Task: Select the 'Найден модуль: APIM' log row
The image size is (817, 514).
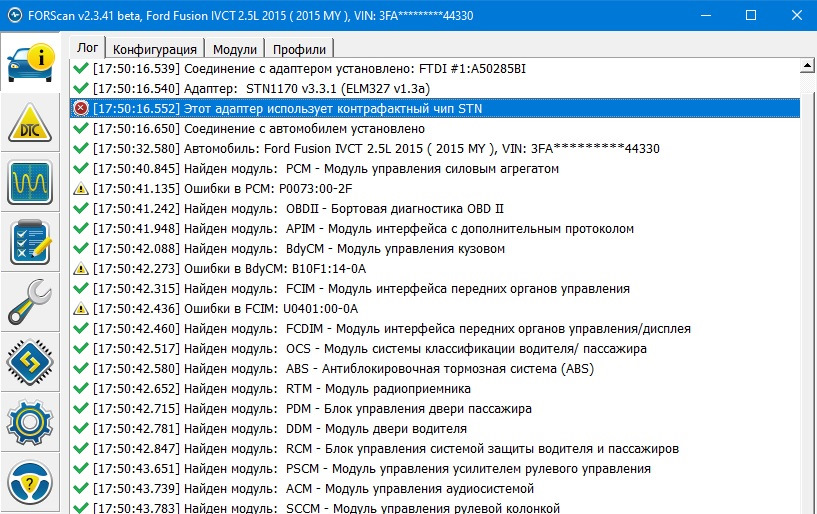Action: coord(435,228)
